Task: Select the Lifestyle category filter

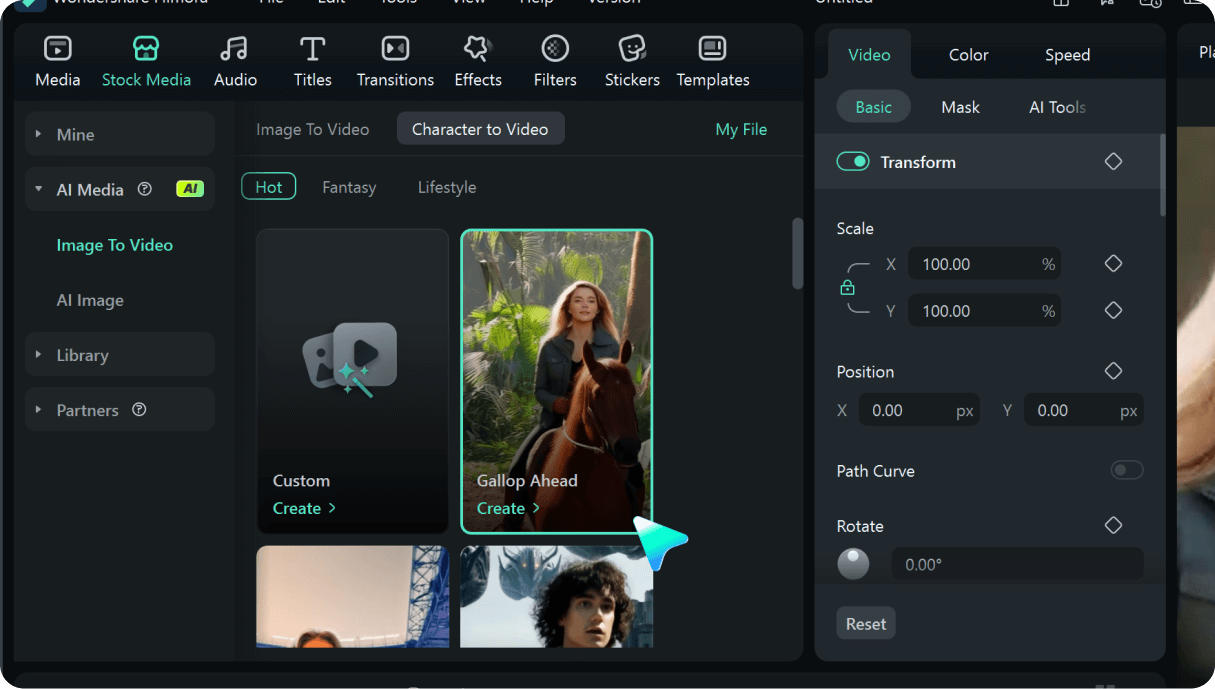Action: [x=447, y=187]
